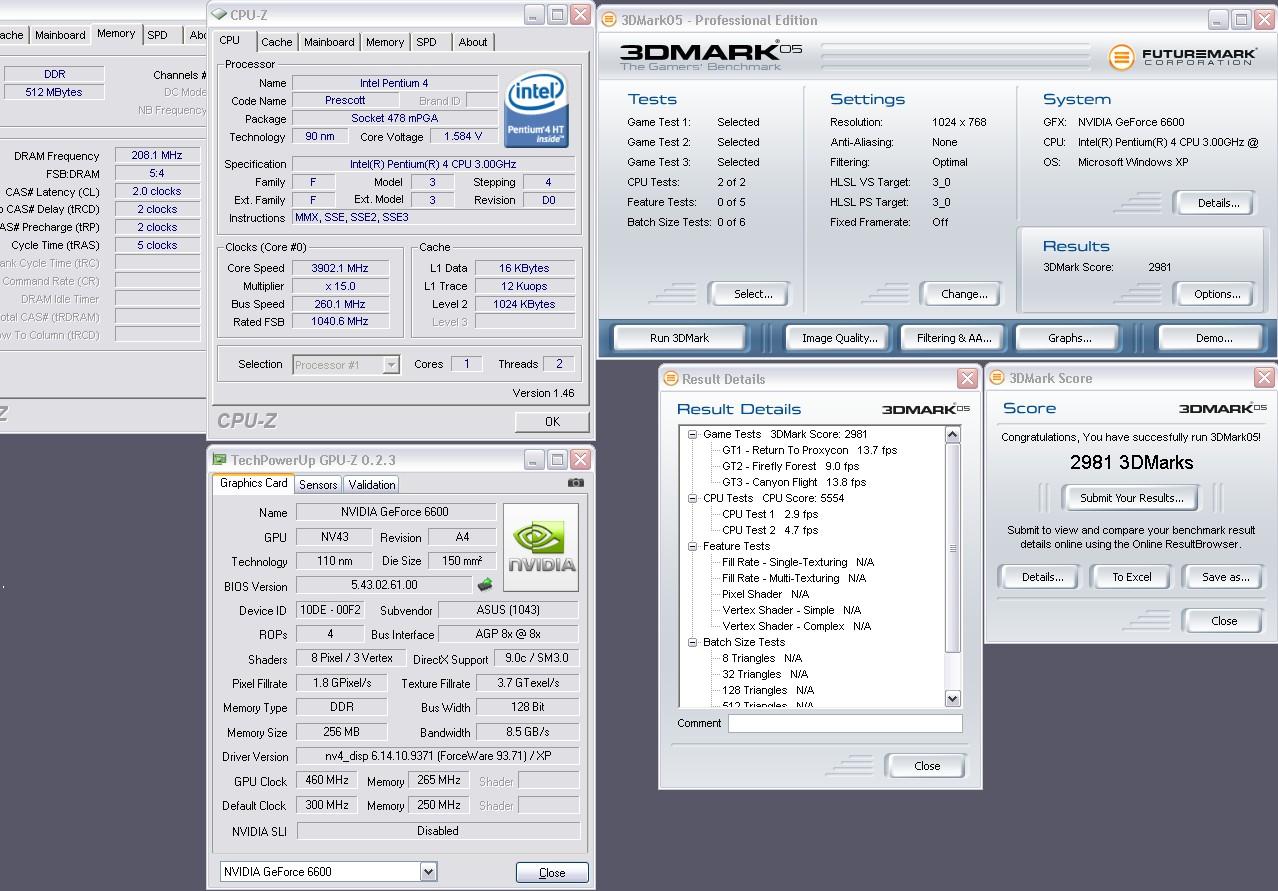
Task: Collapse the CPU Tests tree node
Action: 692,498
